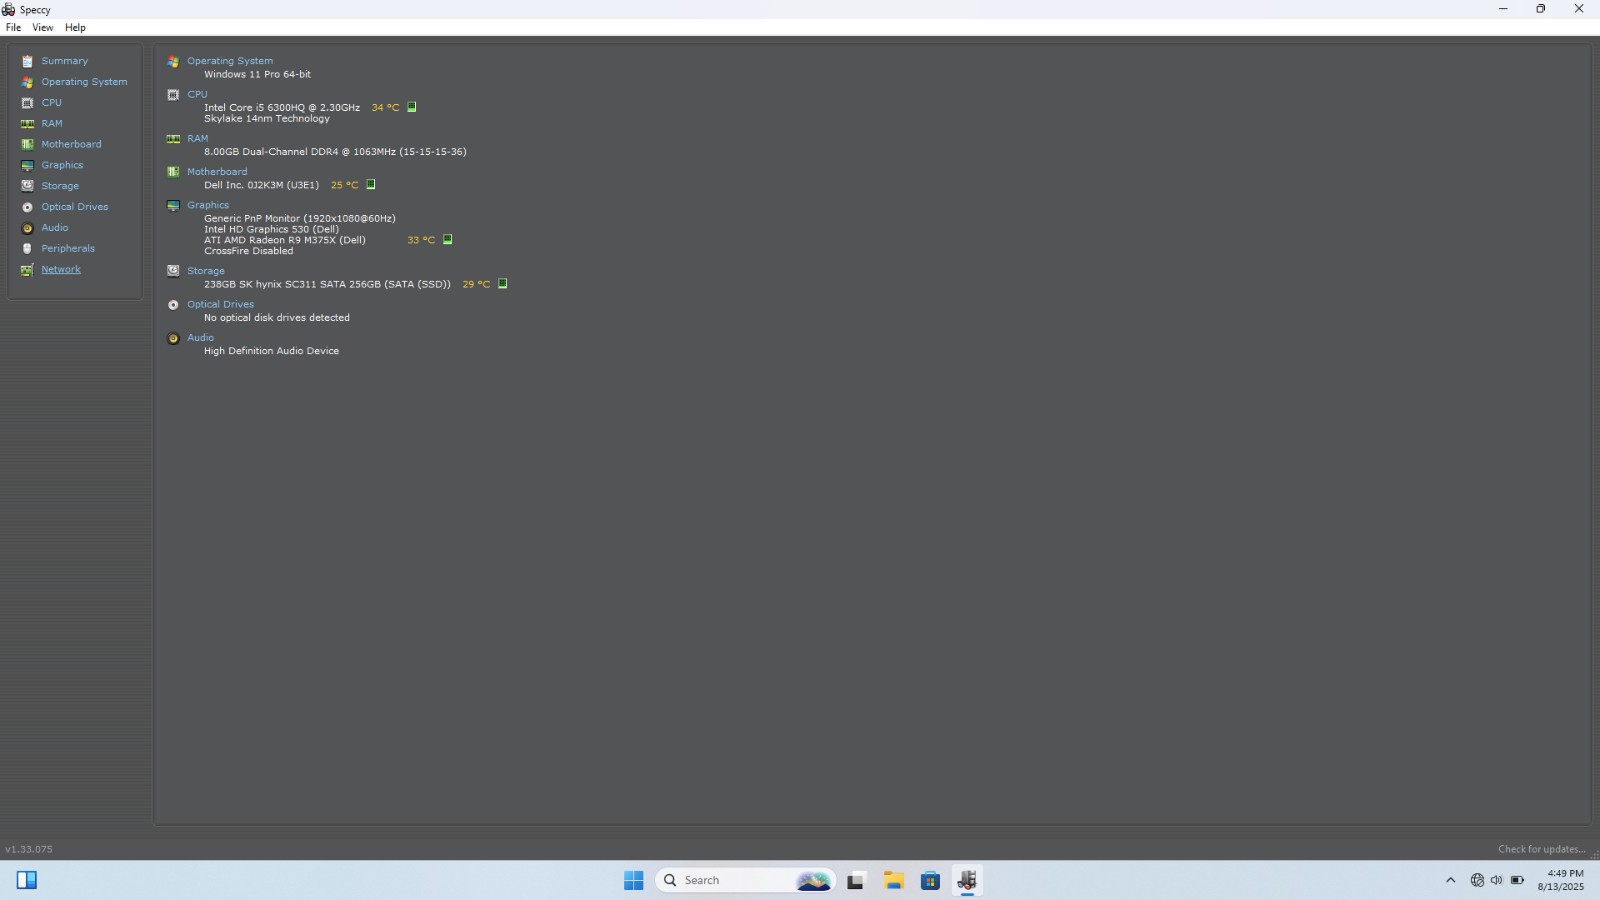Click the icon beside the Motherboard heading
This screenshot has height=900, width=1600.
[173, 172]
